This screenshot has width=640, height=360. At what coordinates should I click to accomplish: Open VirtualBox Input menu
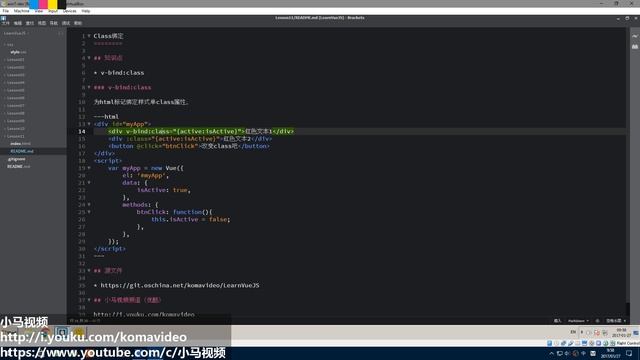(53, 11)
